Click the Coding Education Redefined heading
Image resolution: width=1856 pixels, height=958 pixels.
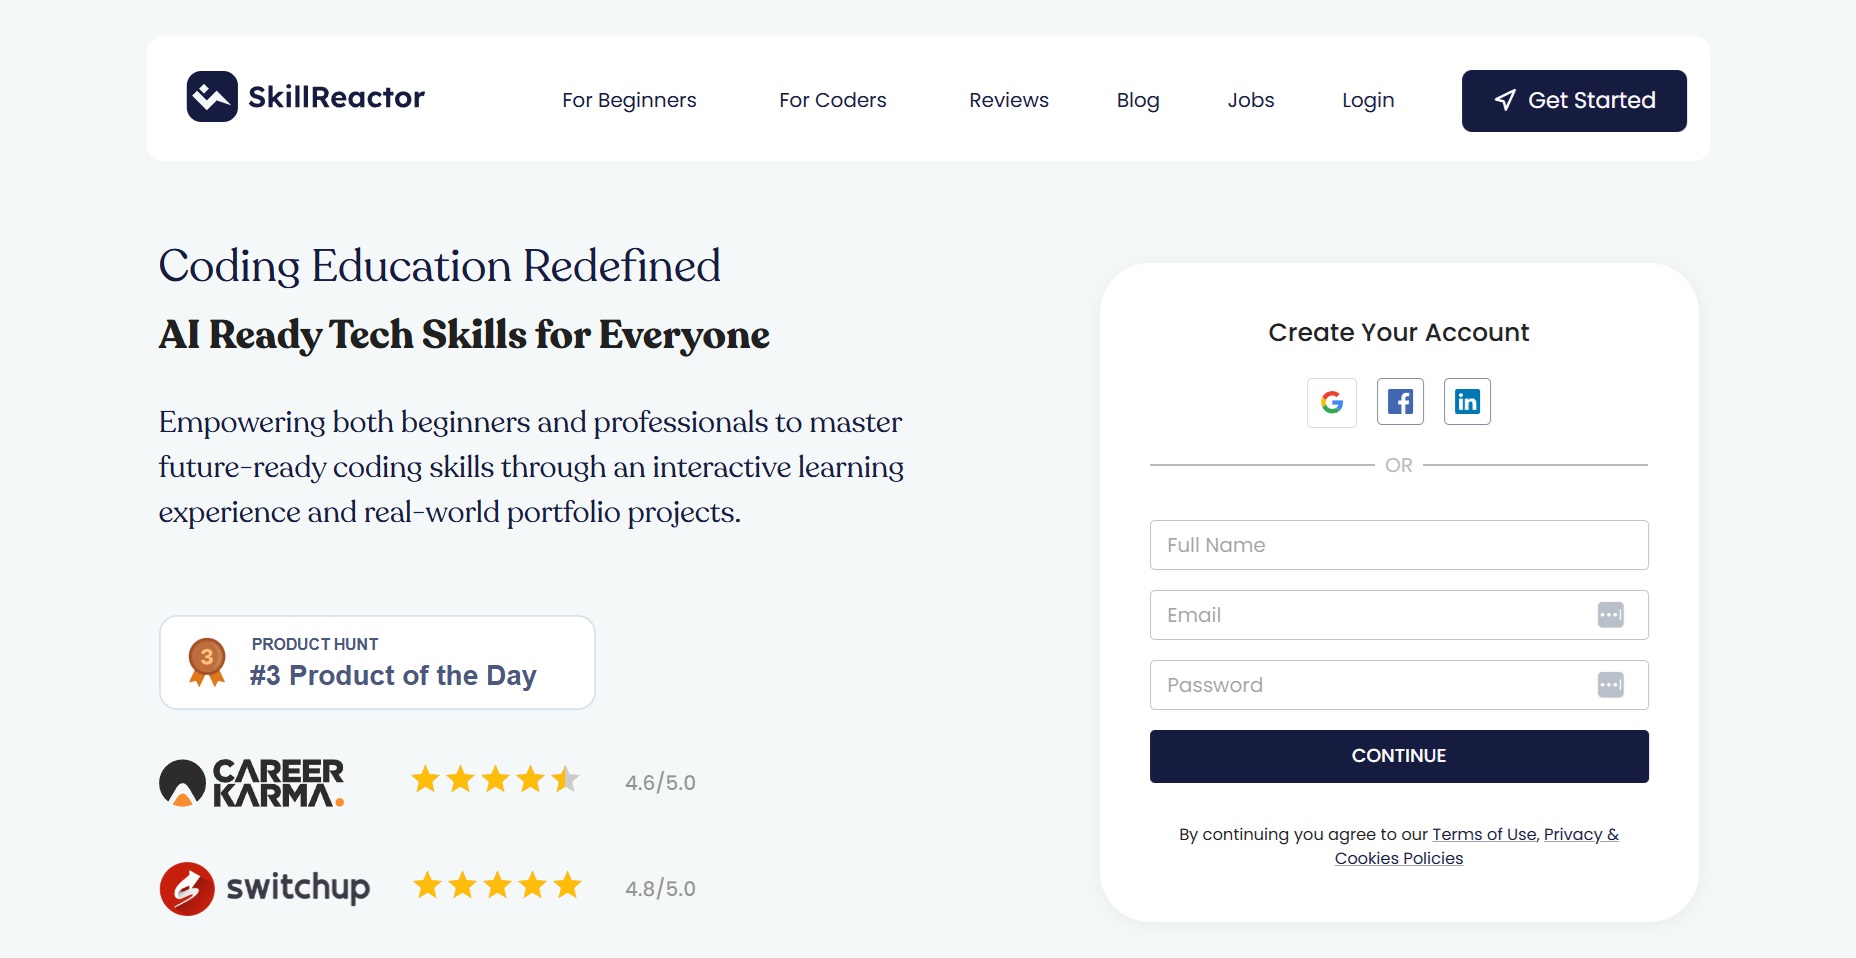point(440,266)
